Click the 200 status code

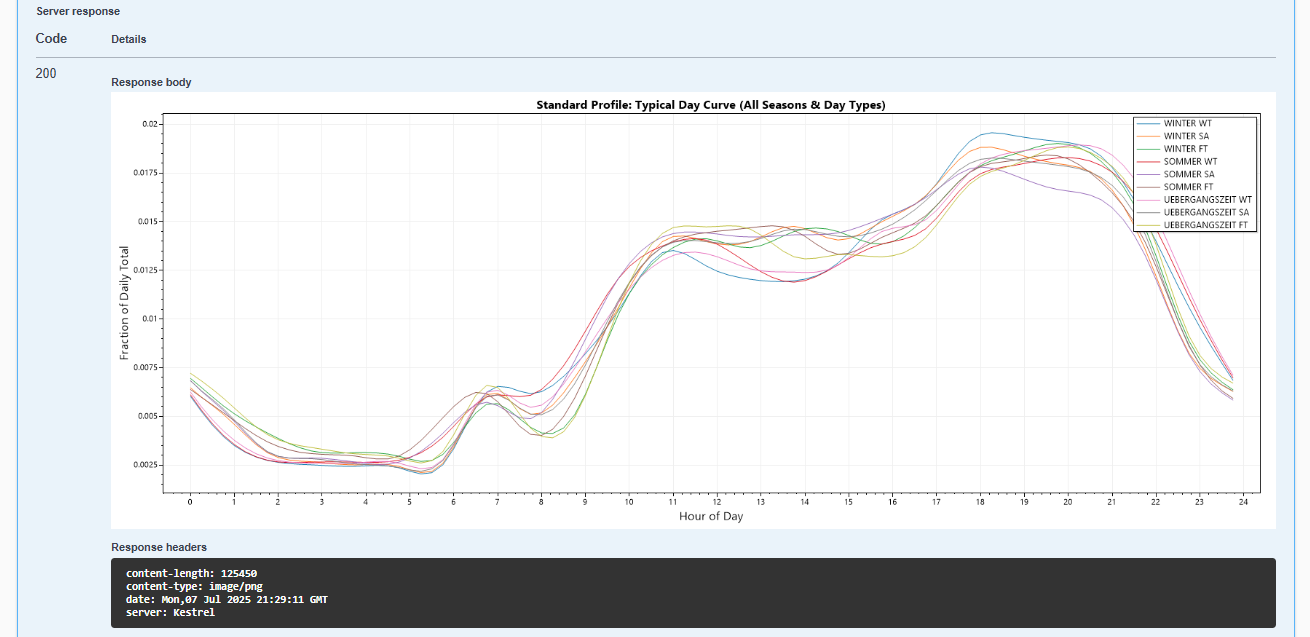click(x=46, y=73)
